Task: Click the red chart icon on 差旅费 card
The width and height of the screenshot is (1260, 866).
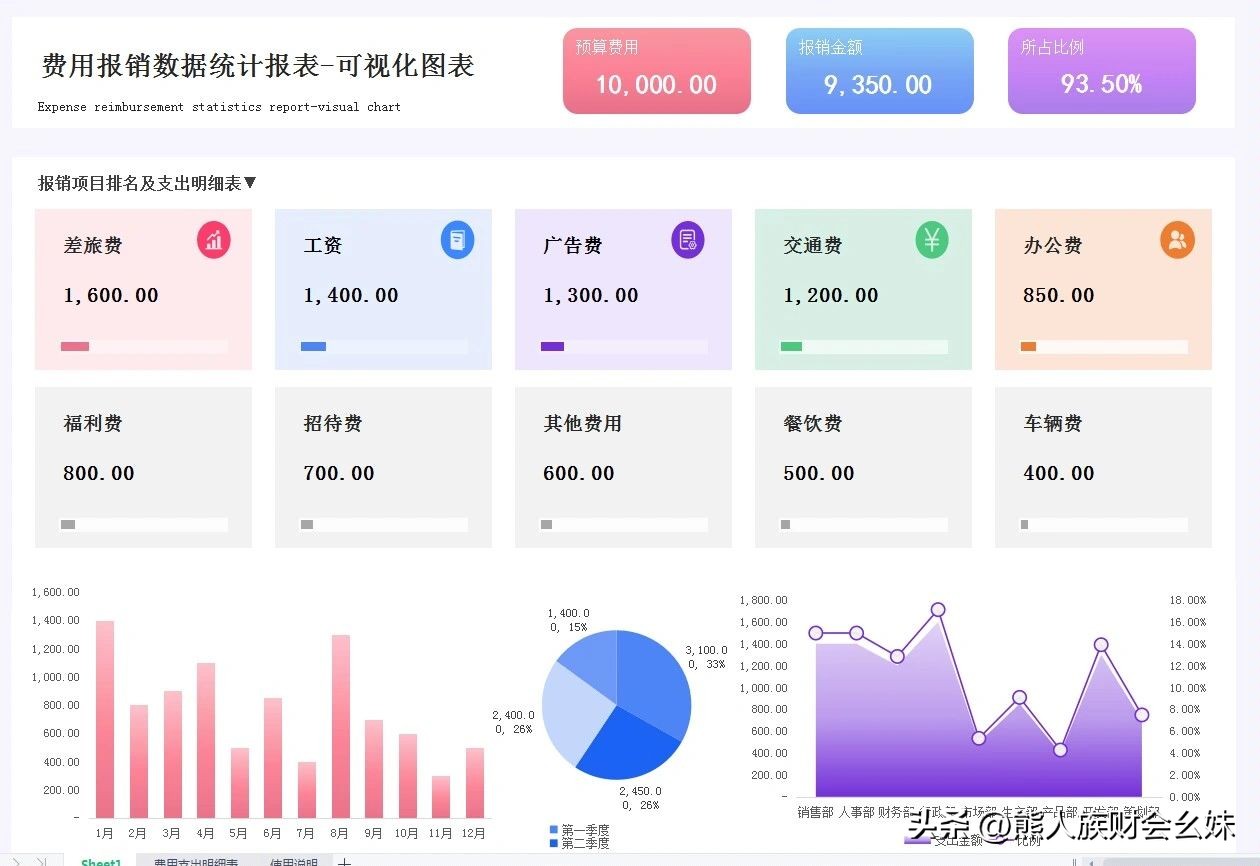Action: click(x=213, y=240)
